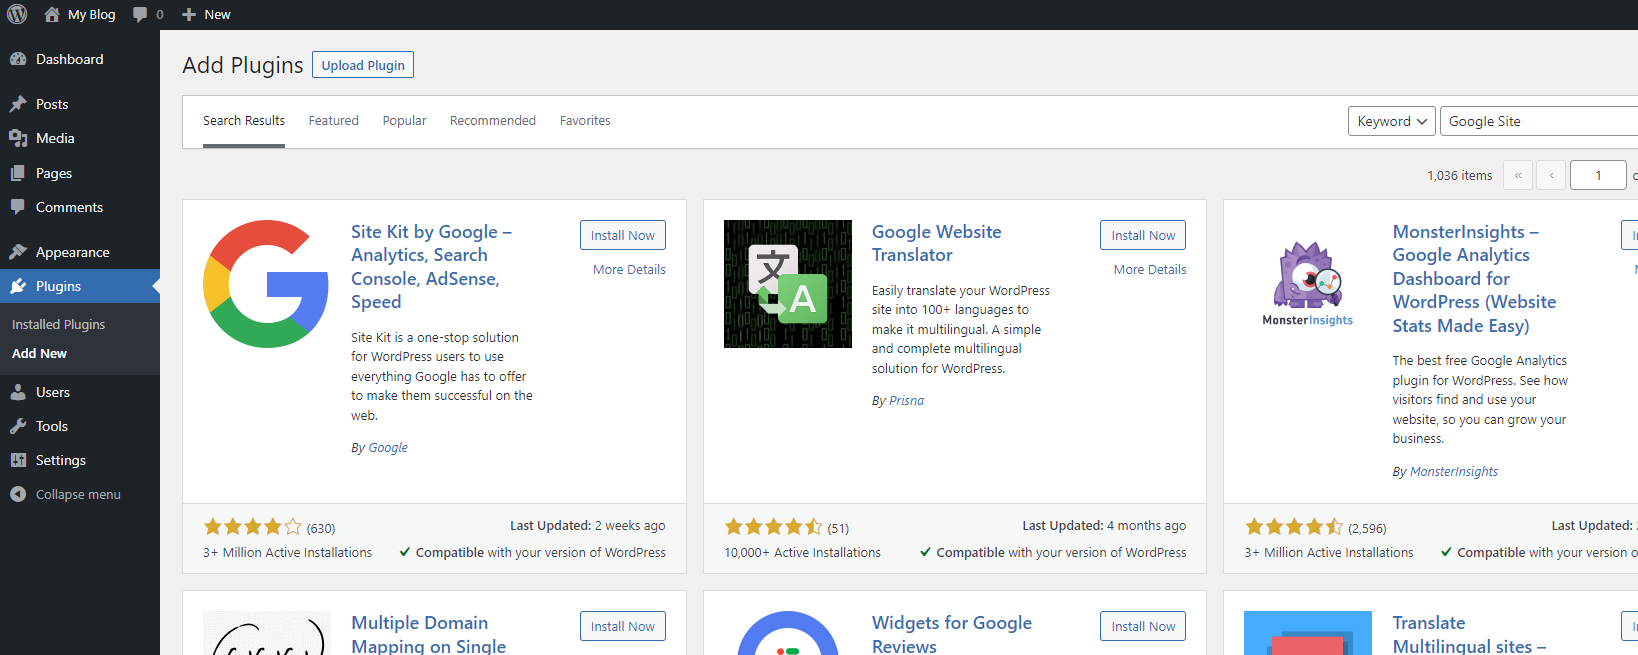The width and height of the screenshot is (1638, 655).
Task: Click the WordPress logo in admin bar
Action: pos(17,14)
